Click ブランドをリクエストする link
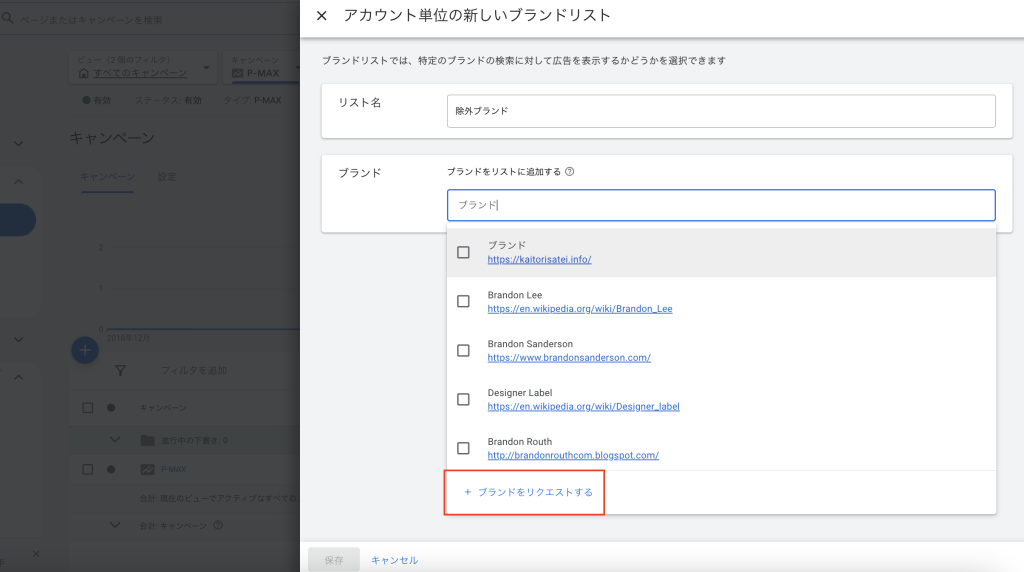The width and height of the screenshot is (1024, 572). [528, 492]
